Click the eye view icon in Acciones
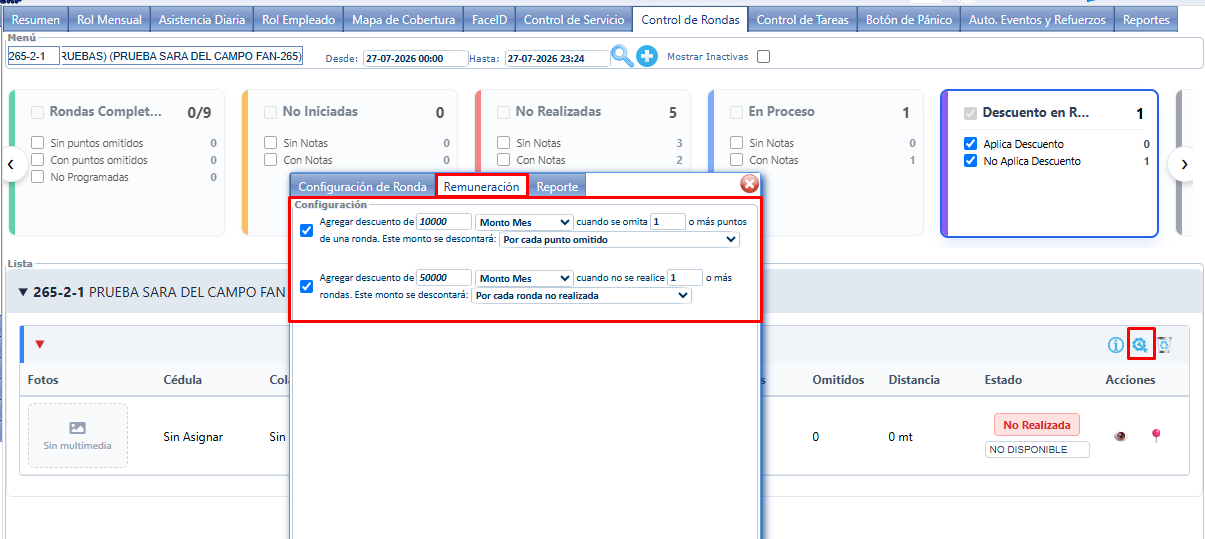The width and height of the screenshot is (1205, 539). (x=1120, y=436)
